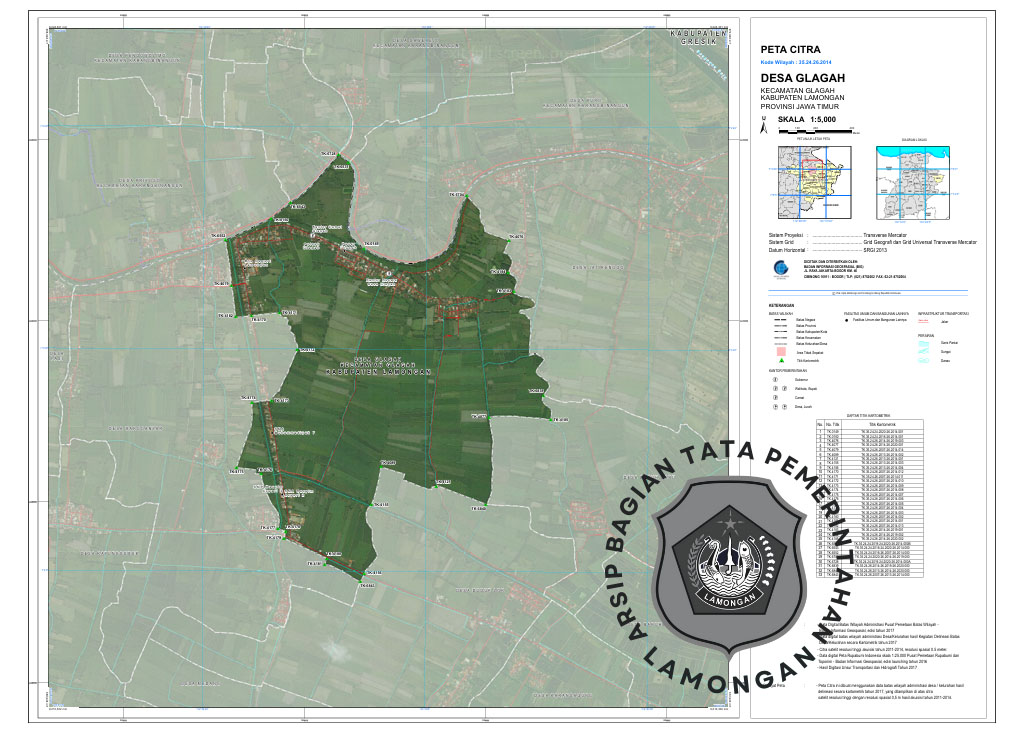Click the Petunjuk Letak Peta inset map
The image size is (1031, 729).
pos(814,182)
